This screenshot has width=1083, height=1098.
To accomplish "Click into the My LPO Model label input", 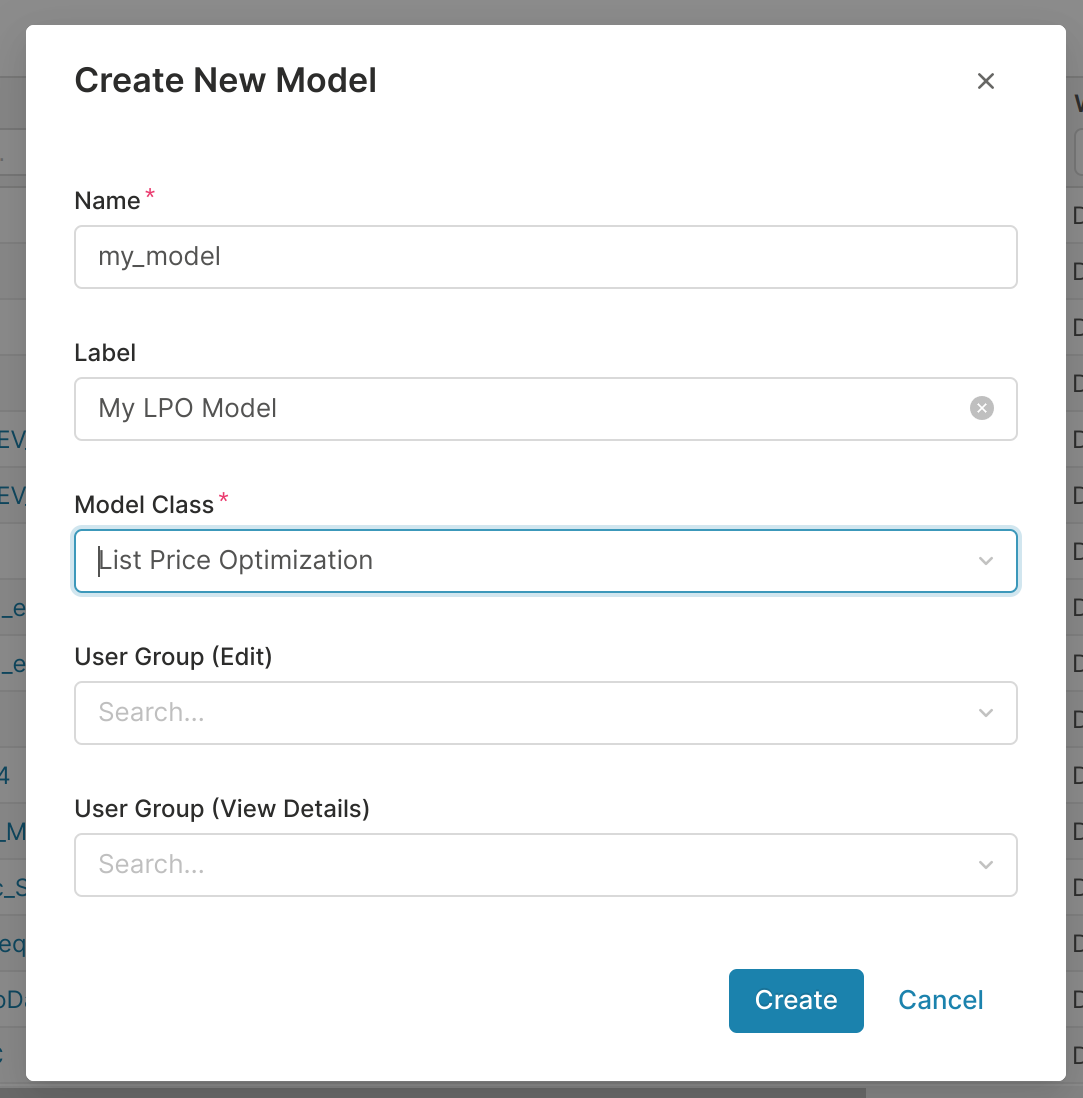I will click(x=520, y=409).
